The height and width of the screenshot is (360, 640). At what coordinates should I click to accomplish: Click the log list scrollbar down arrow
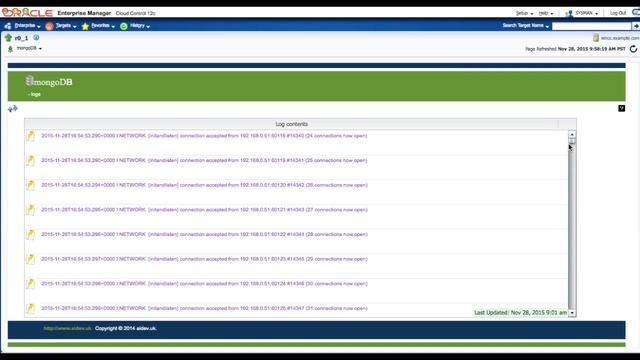[572, 313]
